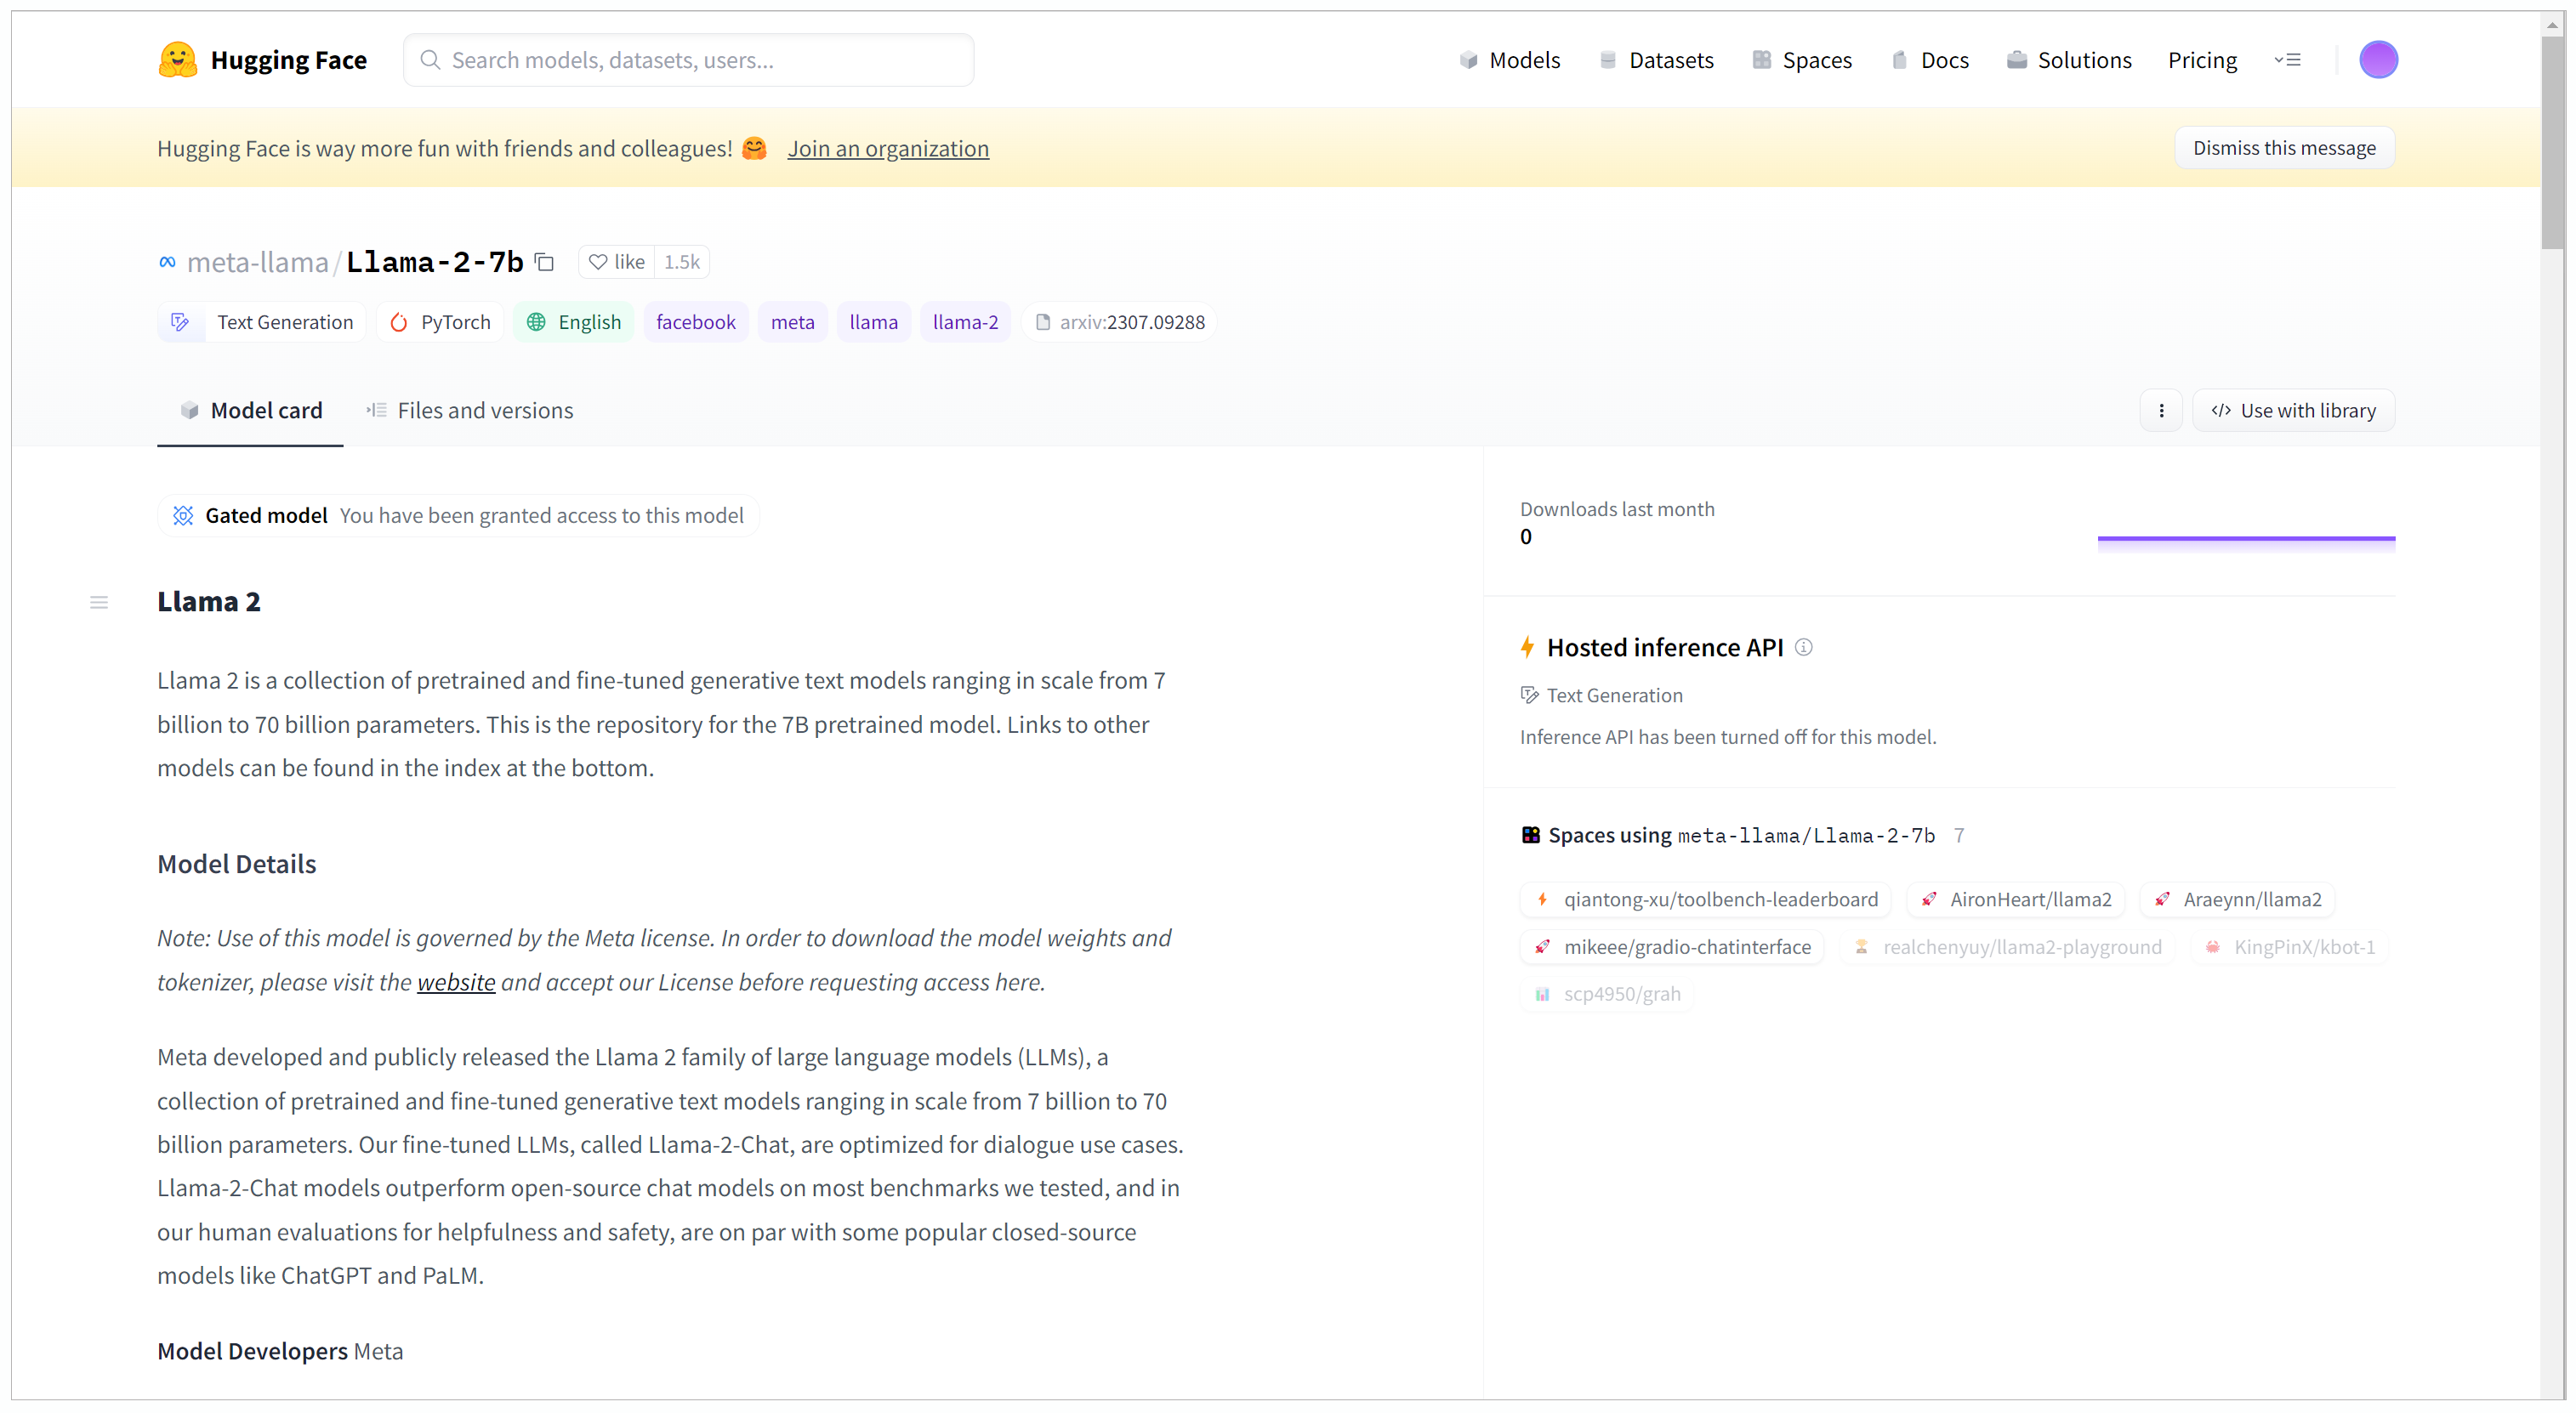Open the three-dot more options menu
This screenshot has height=1413, width=2576.
(2161, 411)
